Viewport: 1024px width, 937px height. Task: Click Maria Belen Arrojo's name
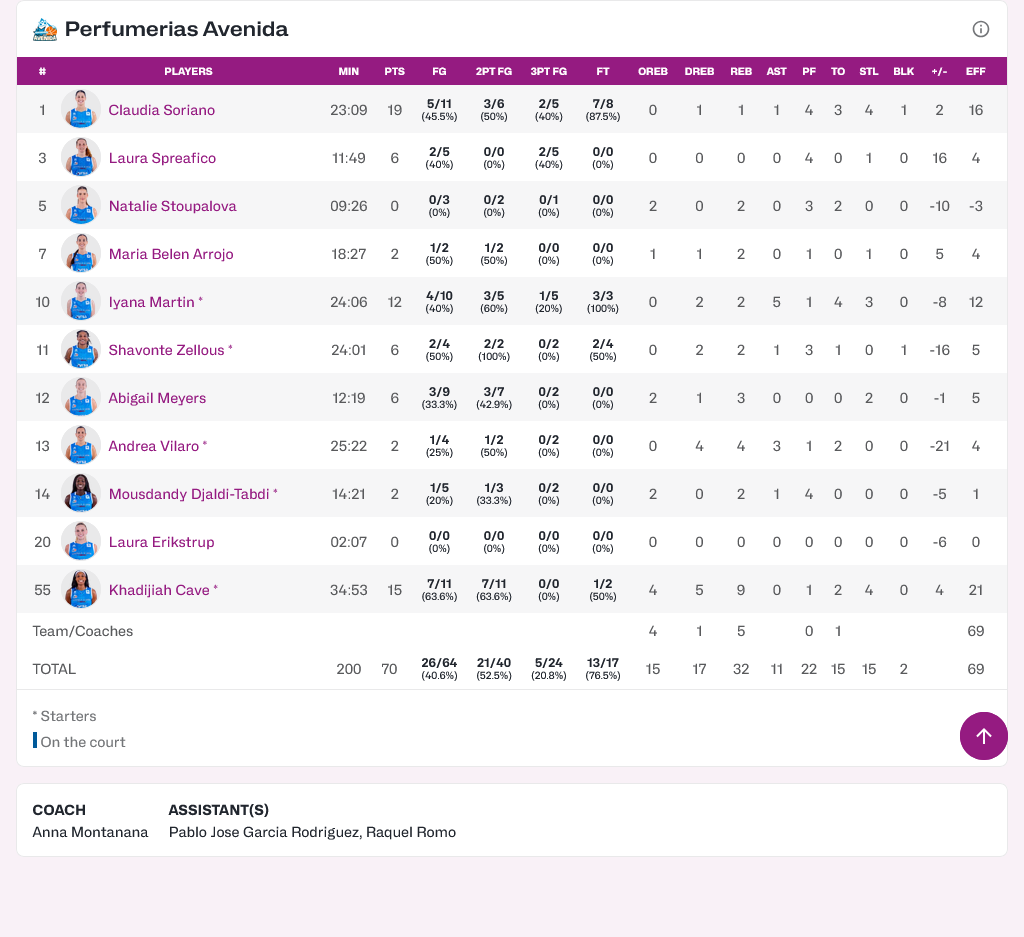pos(171,254)
